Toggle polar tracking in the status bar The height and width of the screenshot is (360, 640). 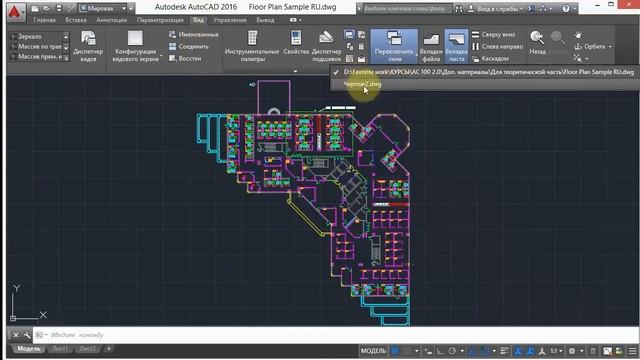(452, 351)
